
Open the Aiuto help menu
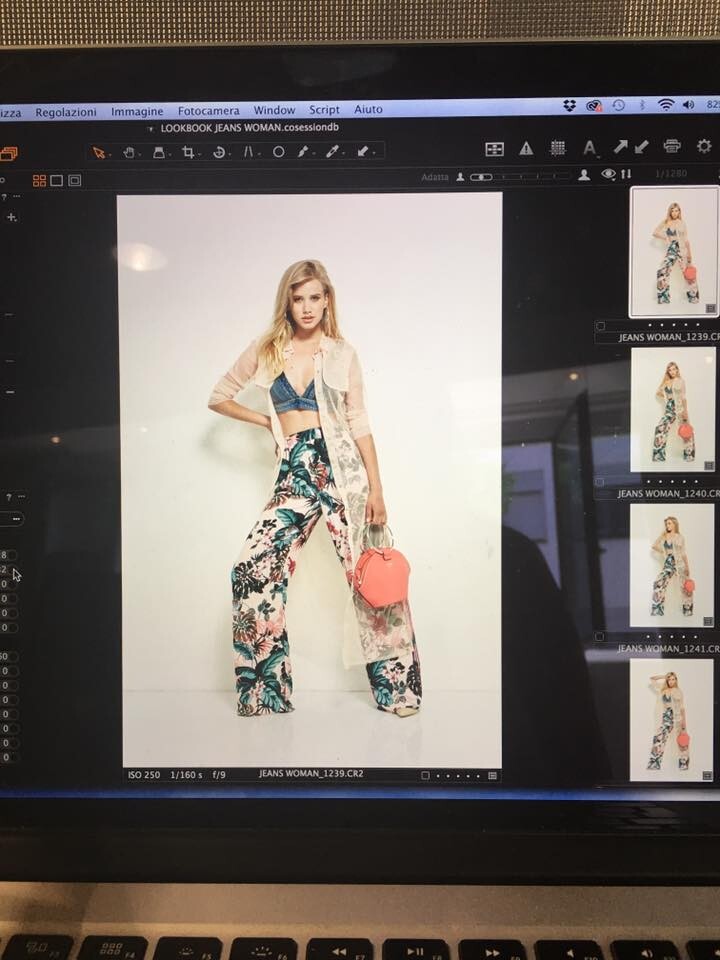[368, 111]
